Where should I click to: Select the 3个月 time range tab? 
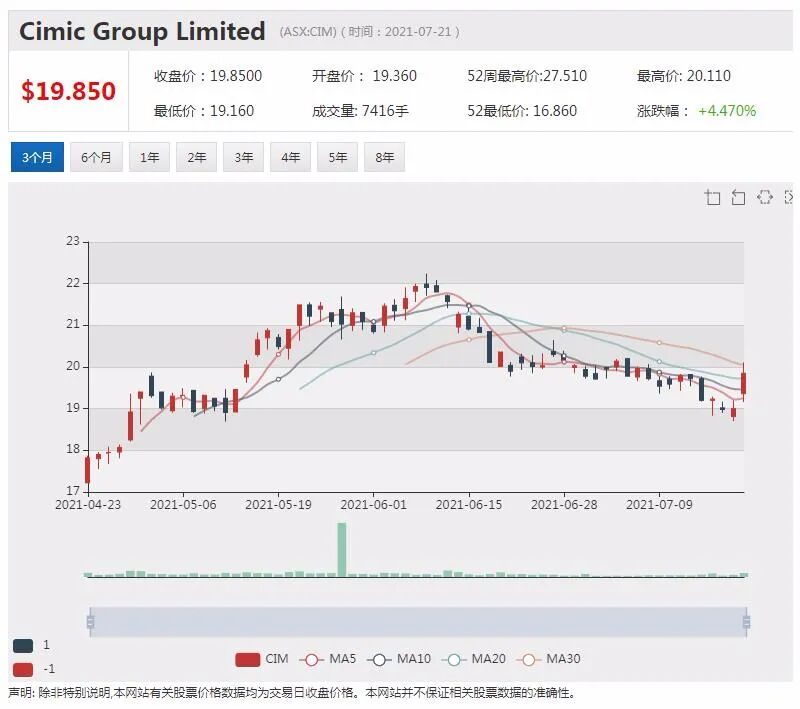pyautogui.click(x=37, y=157)
